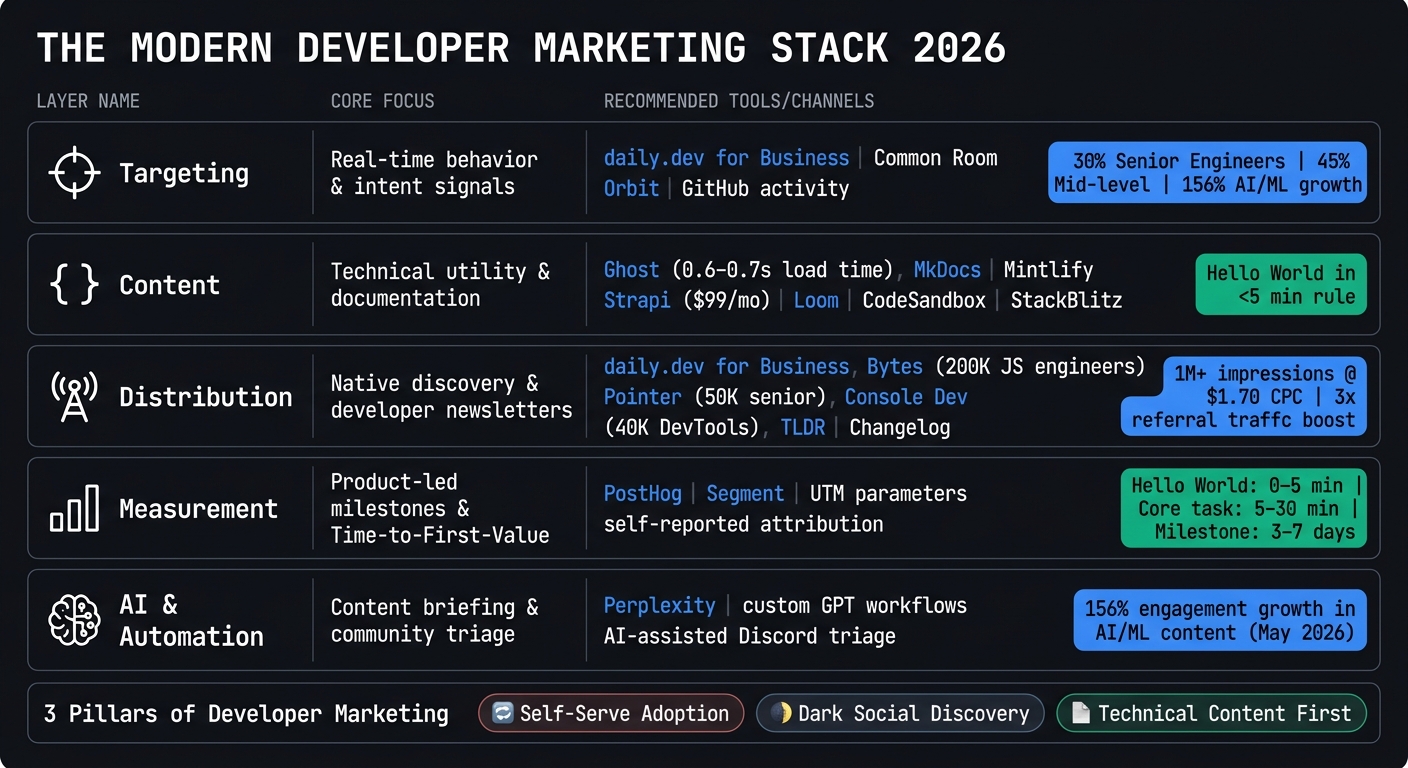Open daily.dev for Business link in Distribution row
The height and width of the screenshot is (768, 1408).
pyautogui.click(x=726, y=367)
